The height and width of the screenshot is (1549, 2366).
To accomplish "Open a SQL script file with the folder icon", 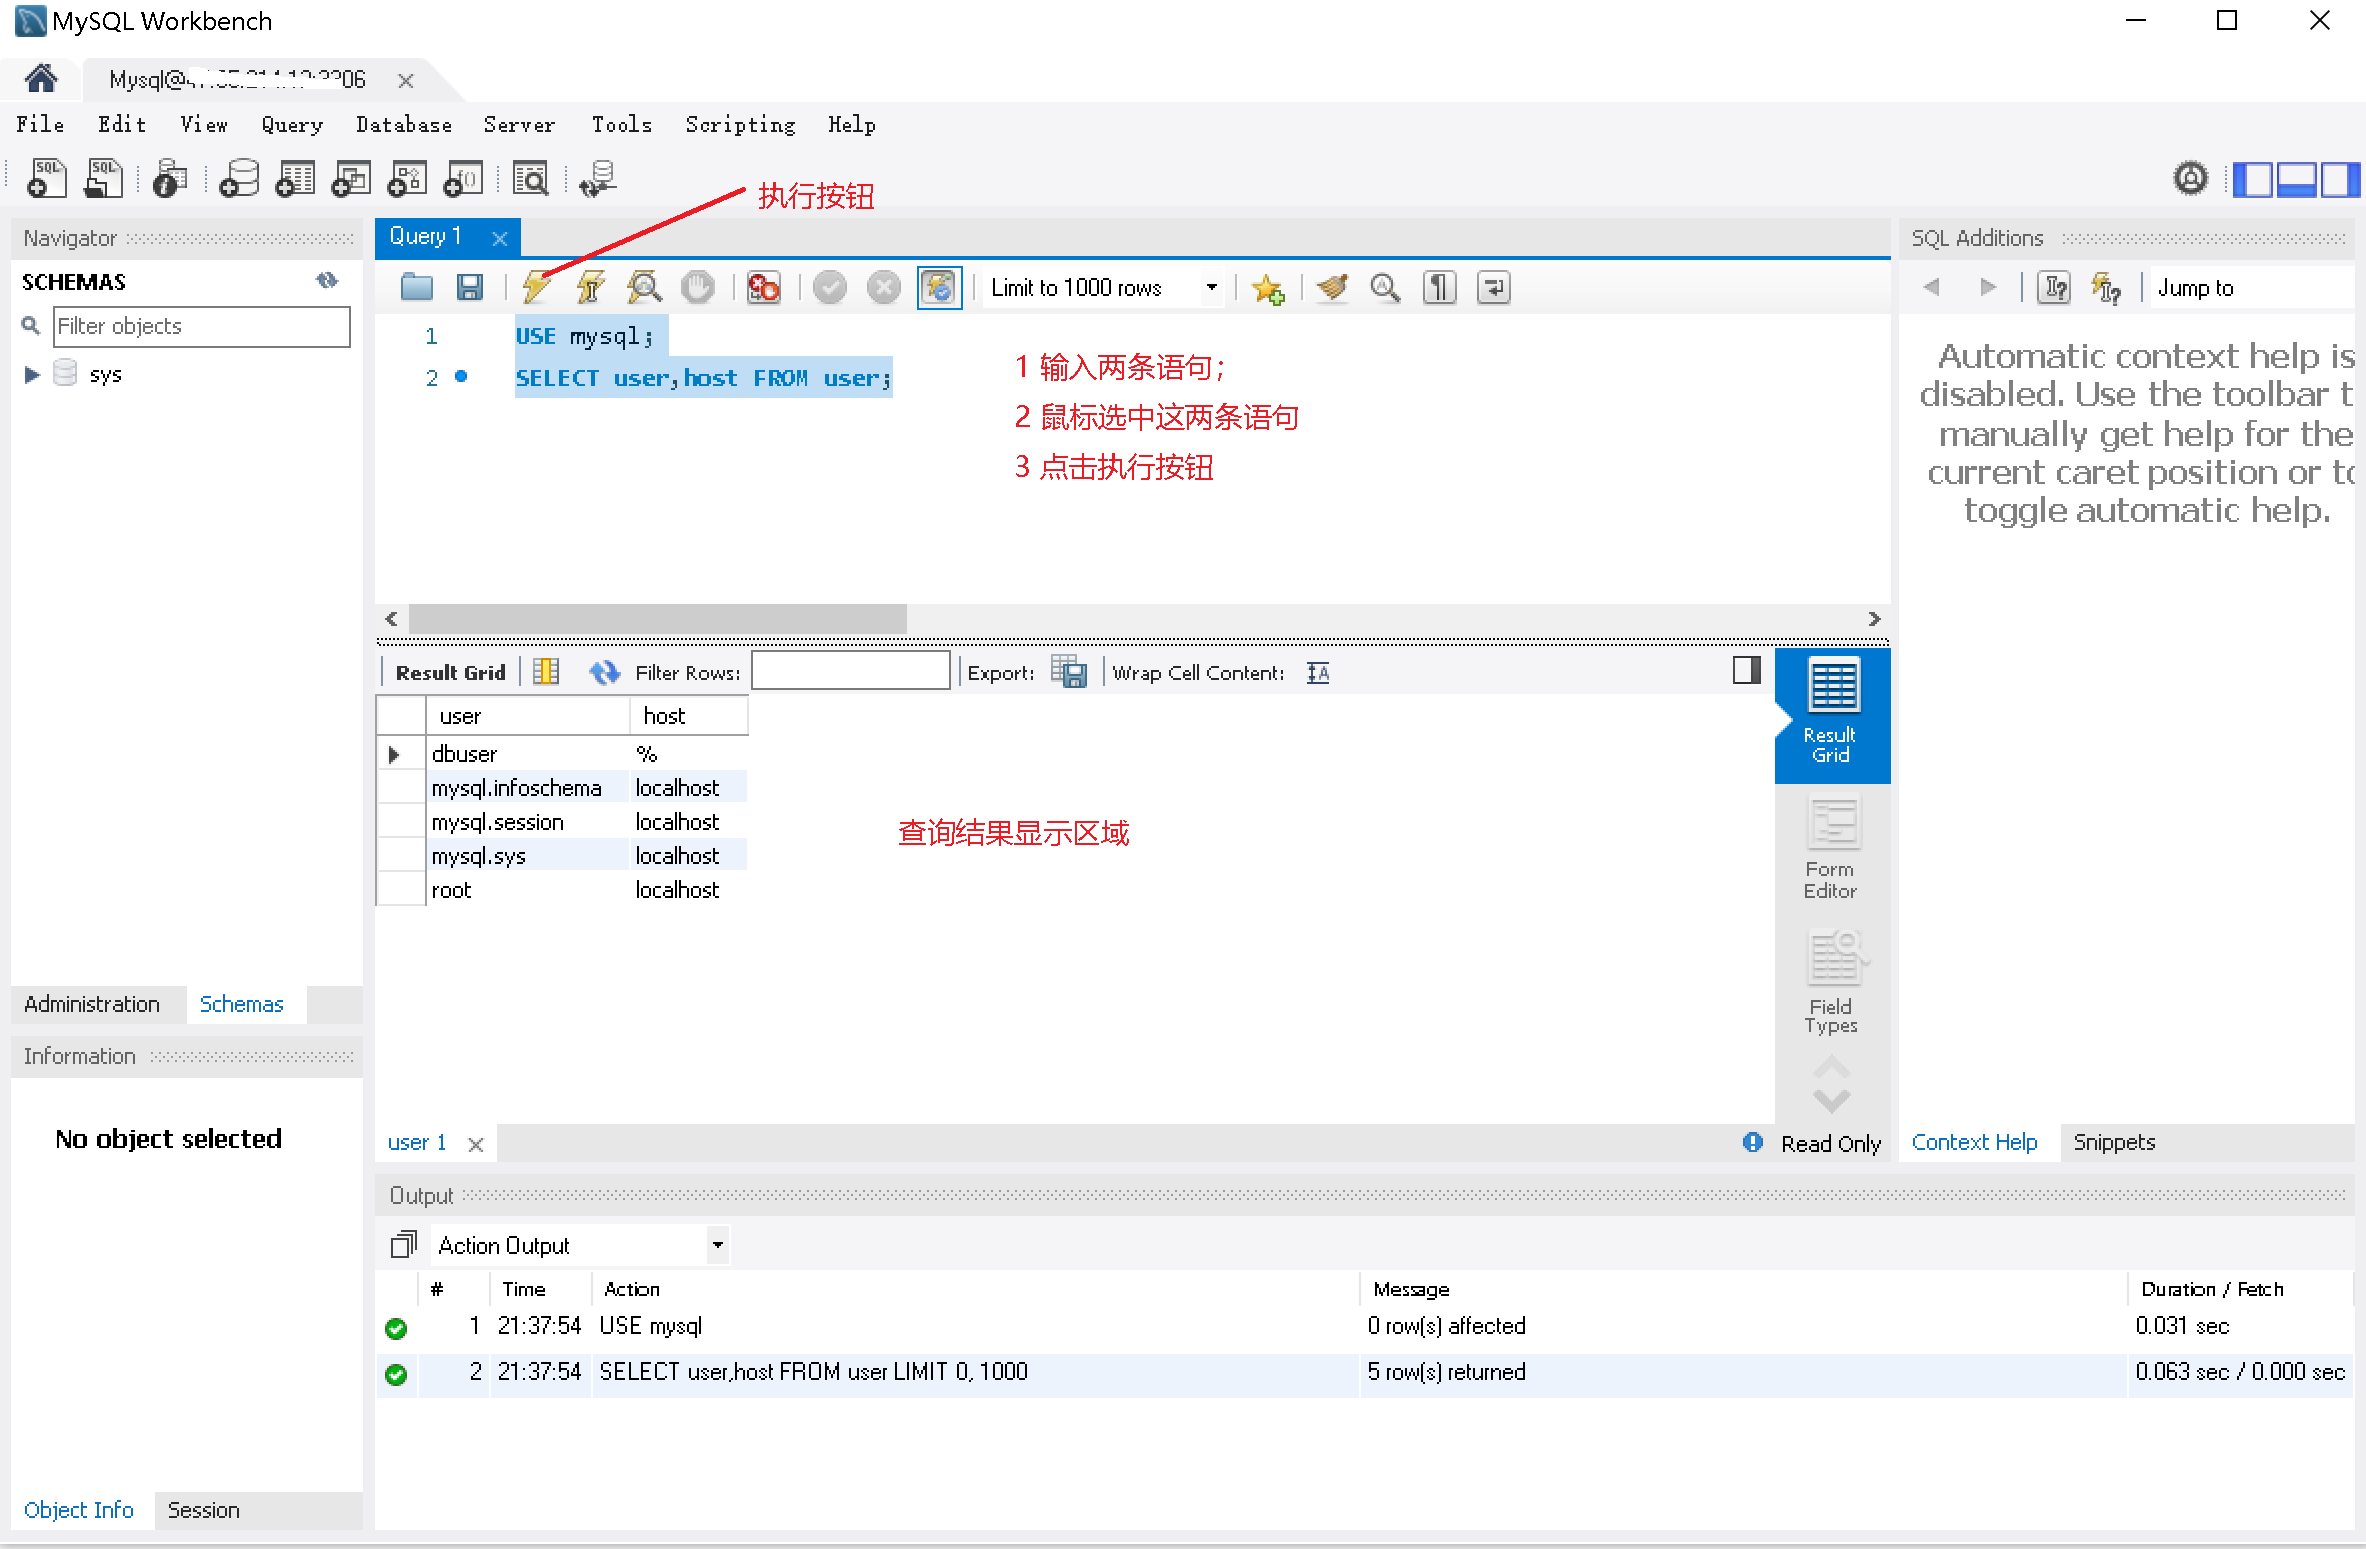I will coord(416,288).
